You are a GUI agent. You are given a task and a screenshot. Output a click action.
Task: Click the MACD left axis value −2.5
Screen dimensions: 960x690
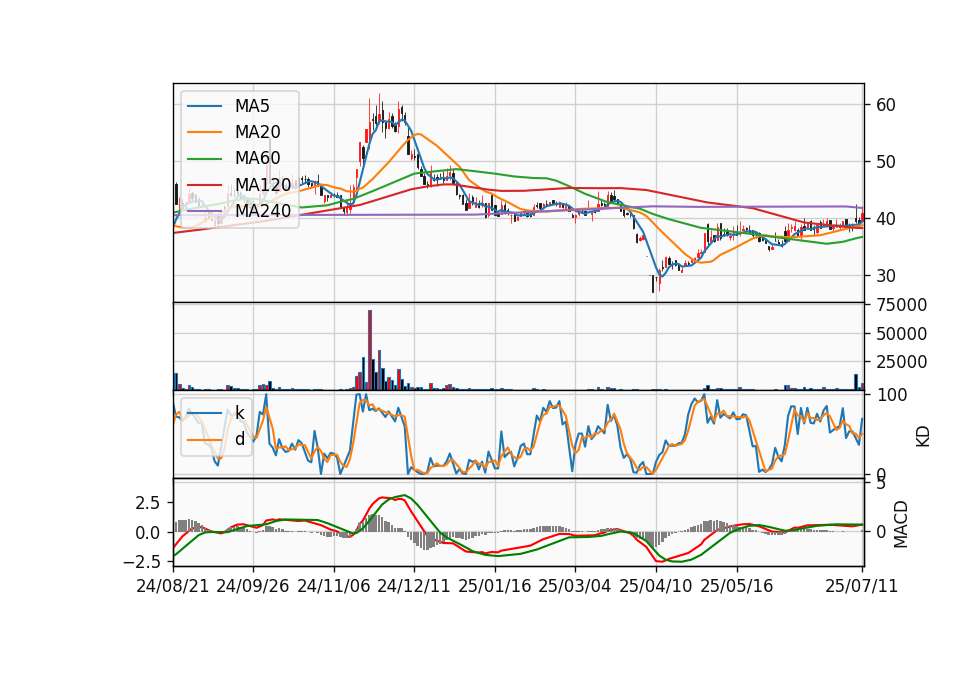(x=141, y=561)
